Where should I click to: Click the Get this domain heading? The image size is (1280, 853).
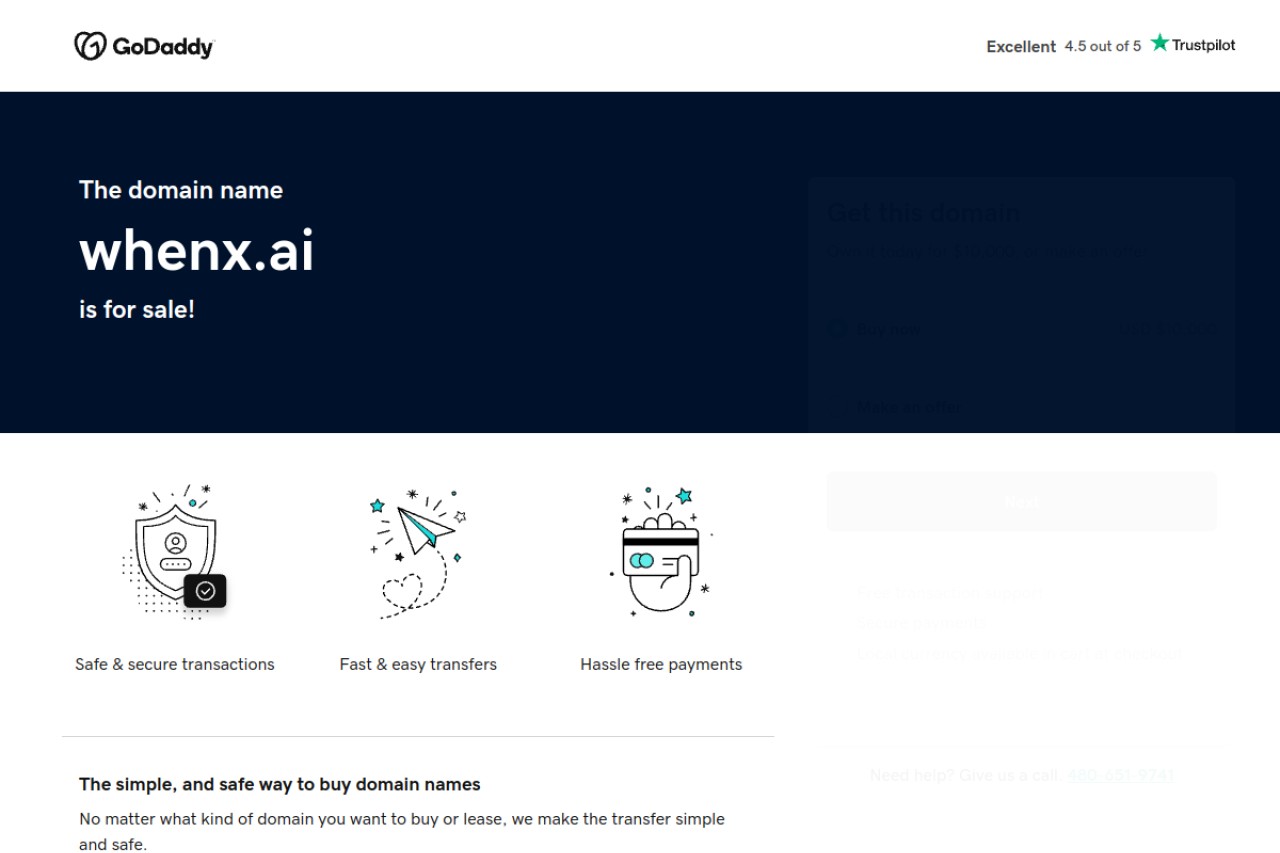pos(924,213)
